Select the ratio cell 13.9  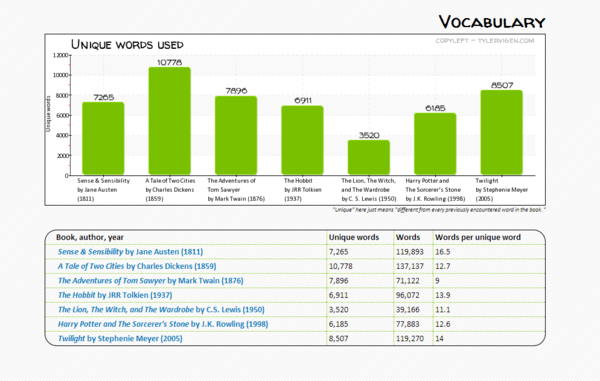click(443, 295)
